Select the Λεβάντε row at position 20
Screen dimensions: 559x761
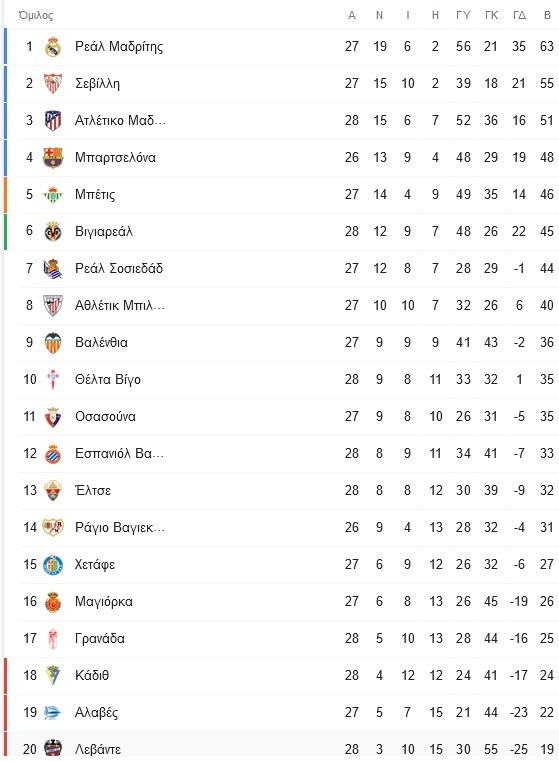[281, 746]
